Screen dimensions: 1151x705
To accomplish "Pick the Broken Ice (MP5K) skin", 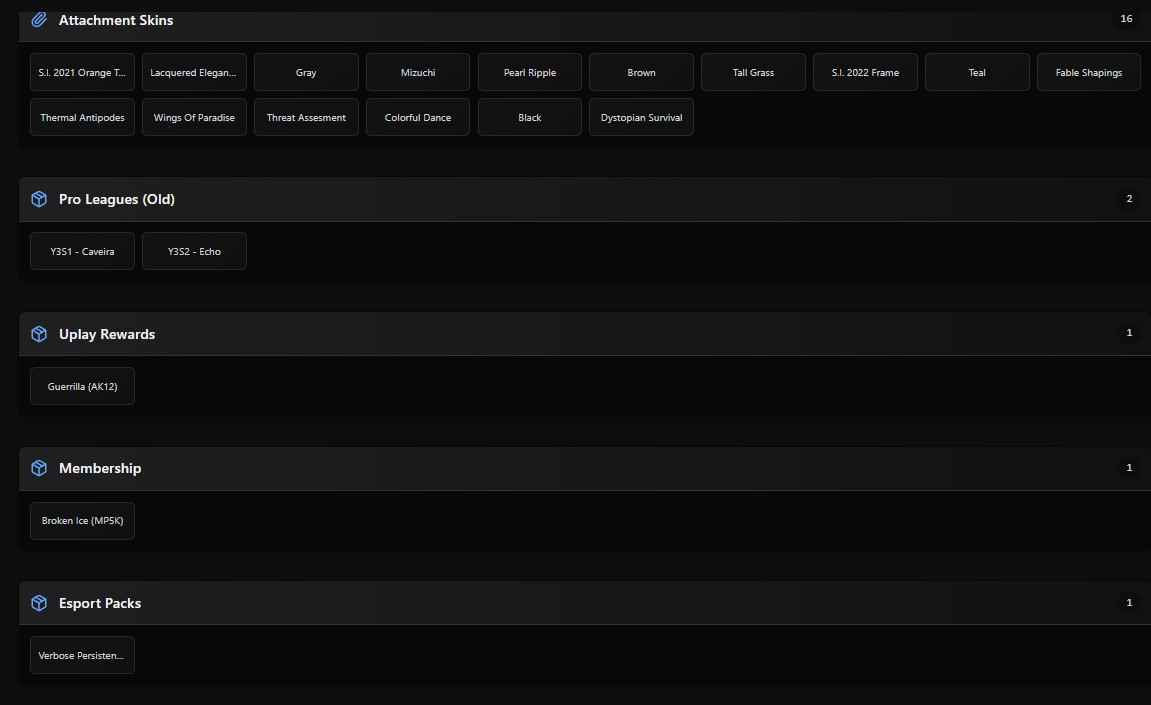I will (82, 521).
